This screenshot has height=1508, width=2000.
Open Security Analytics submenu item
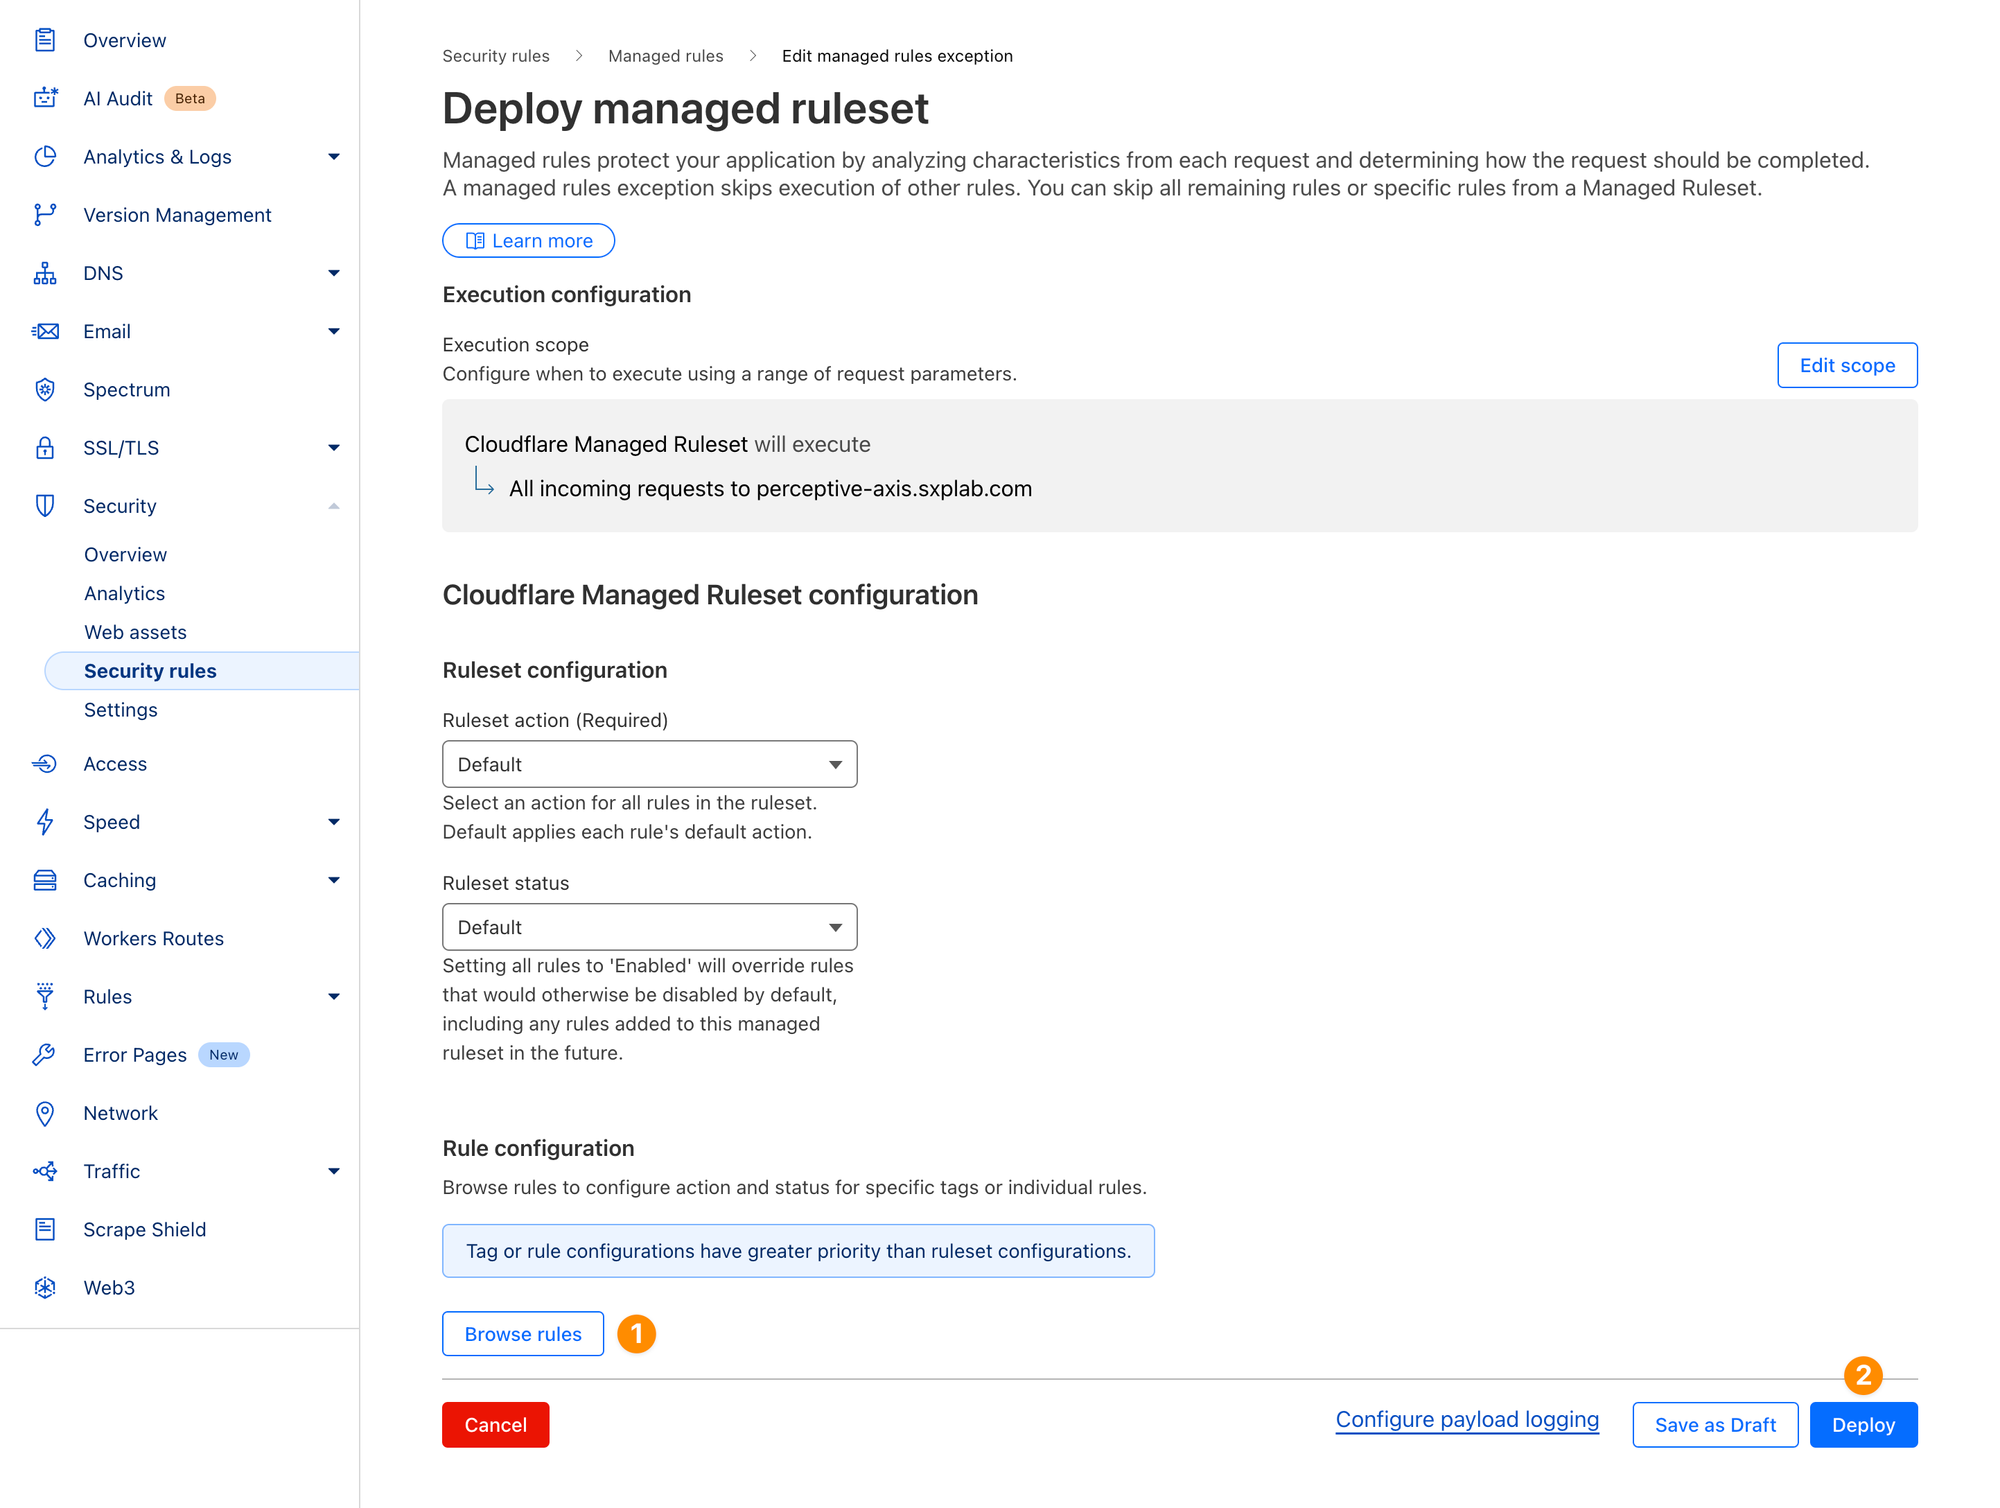point(124,593)
